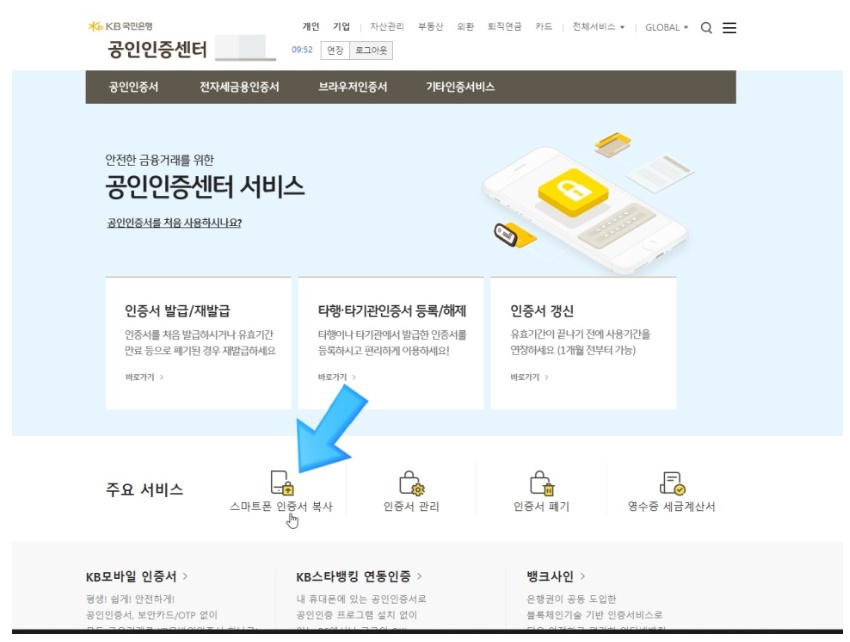Screen dimensions: 850x642
Task: Click the 인증서 폐기 lock-trash icon
Action: click(542, 483)
